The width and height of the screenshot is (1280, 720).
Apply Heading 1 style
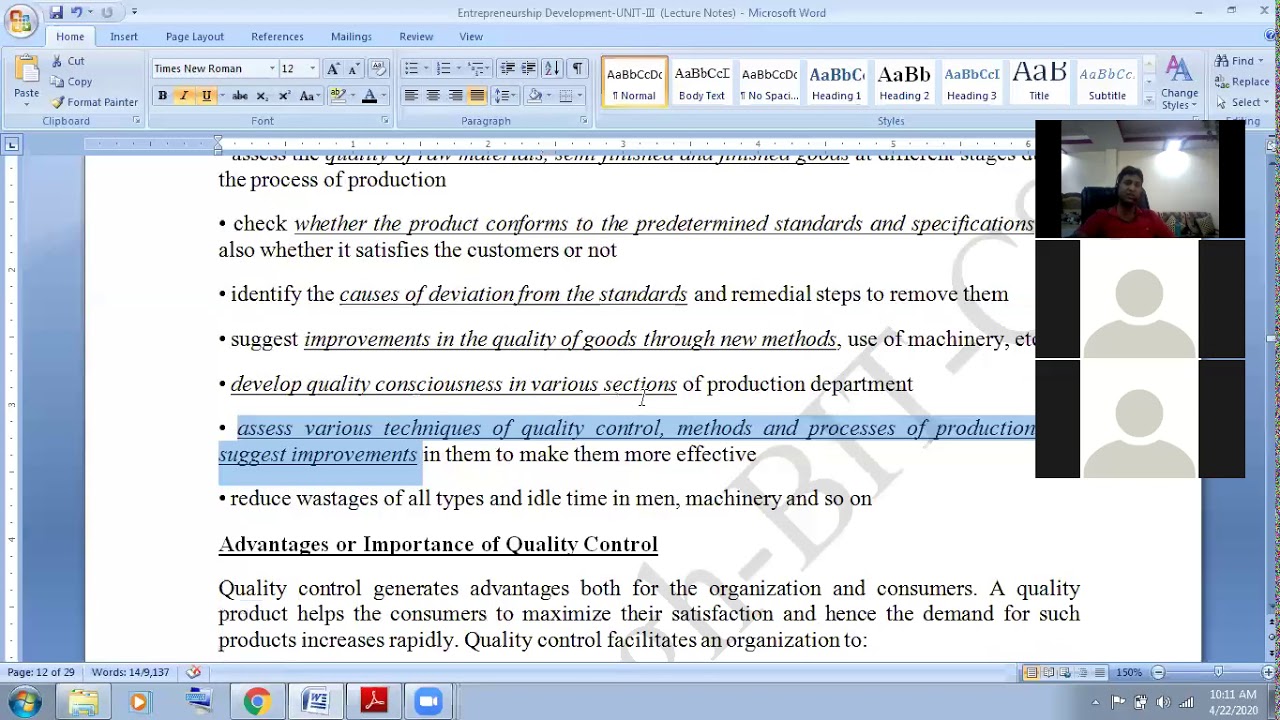point(836,82)
